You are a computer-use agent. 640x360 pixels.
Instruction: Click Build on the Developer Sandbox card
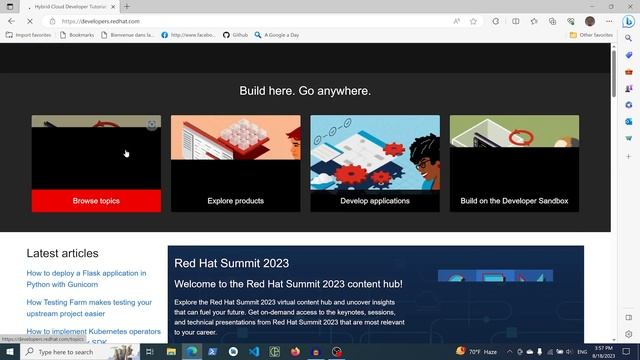click(x=514, y=163)
